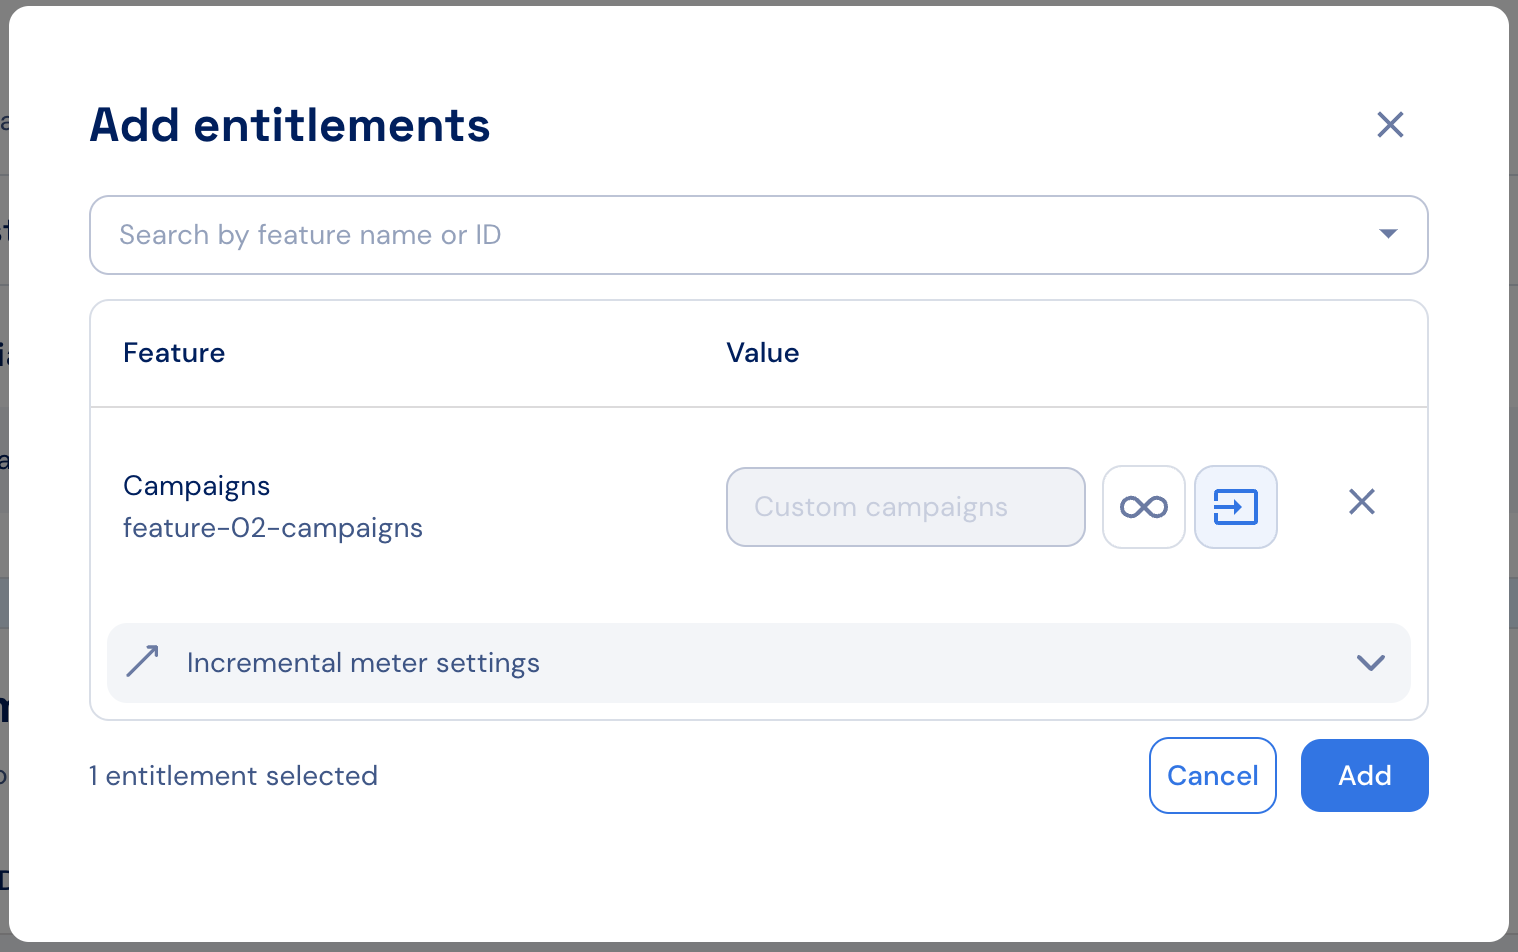
Task: Close the Add entitlements dialog
Action: [1390, 125]
